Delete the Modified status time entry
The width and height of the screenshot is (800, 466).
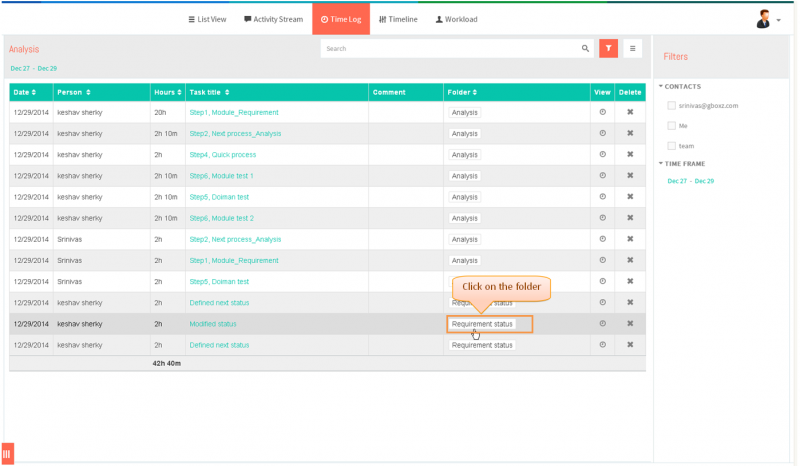click(x=630, y=324)
